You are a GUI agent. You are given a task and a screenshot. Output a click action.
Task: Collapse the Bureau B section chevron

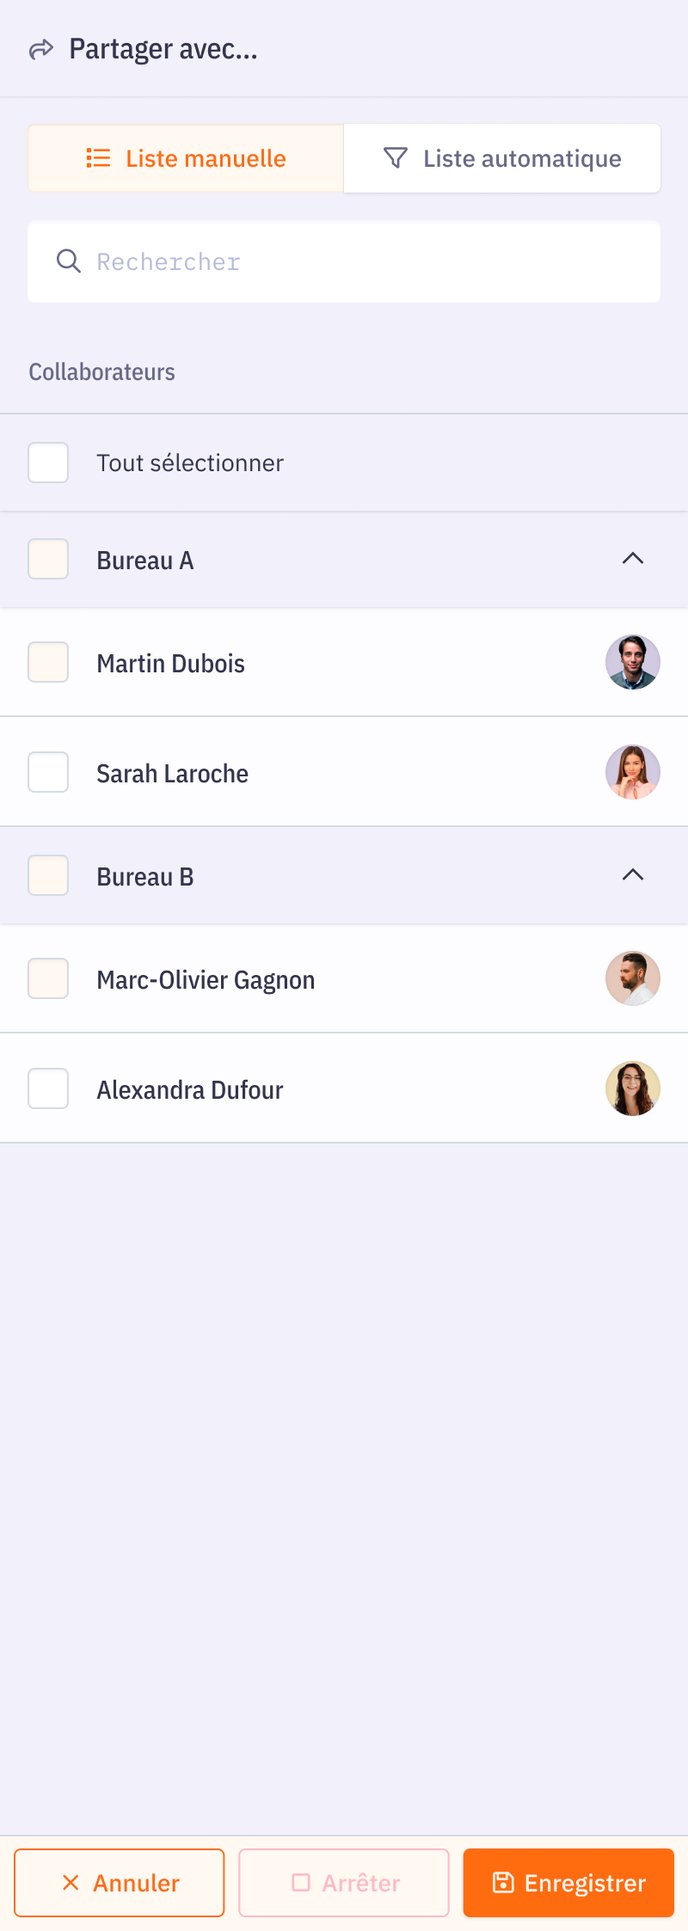click(633, 874)
